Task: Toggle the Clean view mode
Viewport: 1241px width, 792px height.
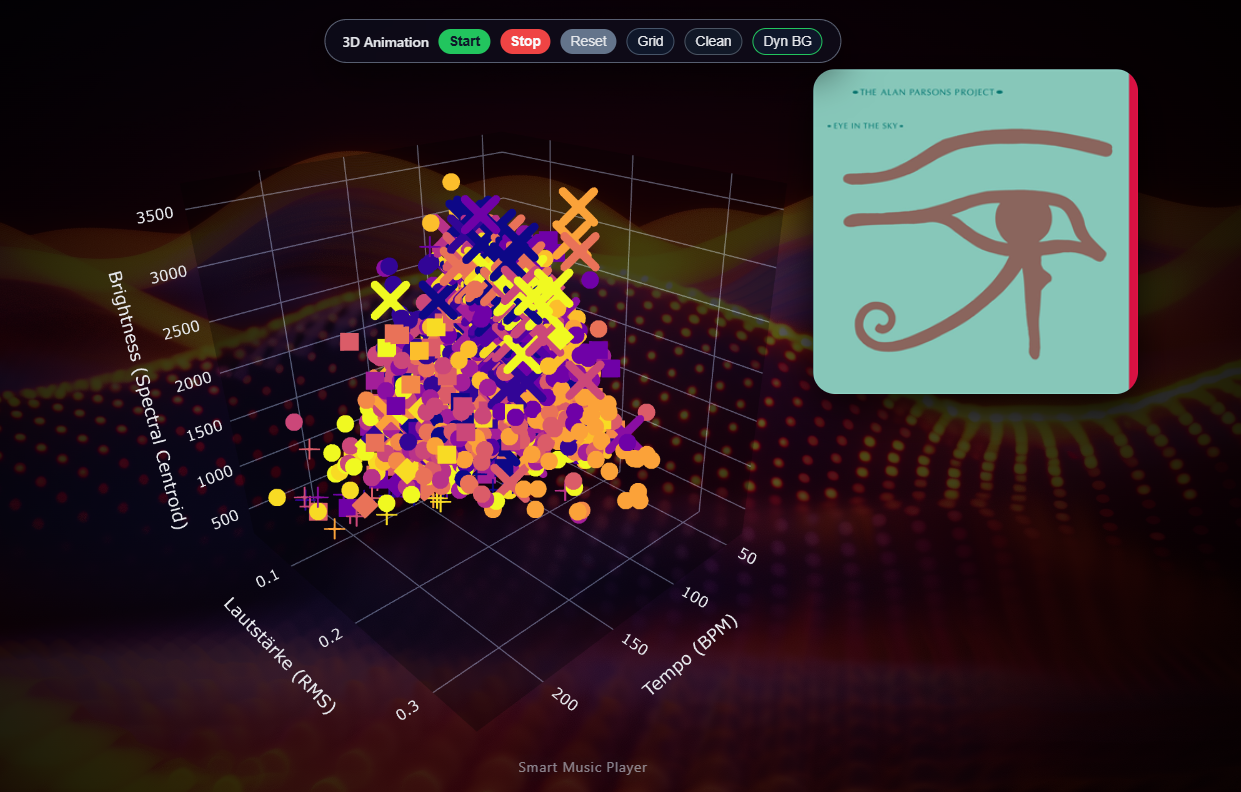Action: click(x=713, y=41)
